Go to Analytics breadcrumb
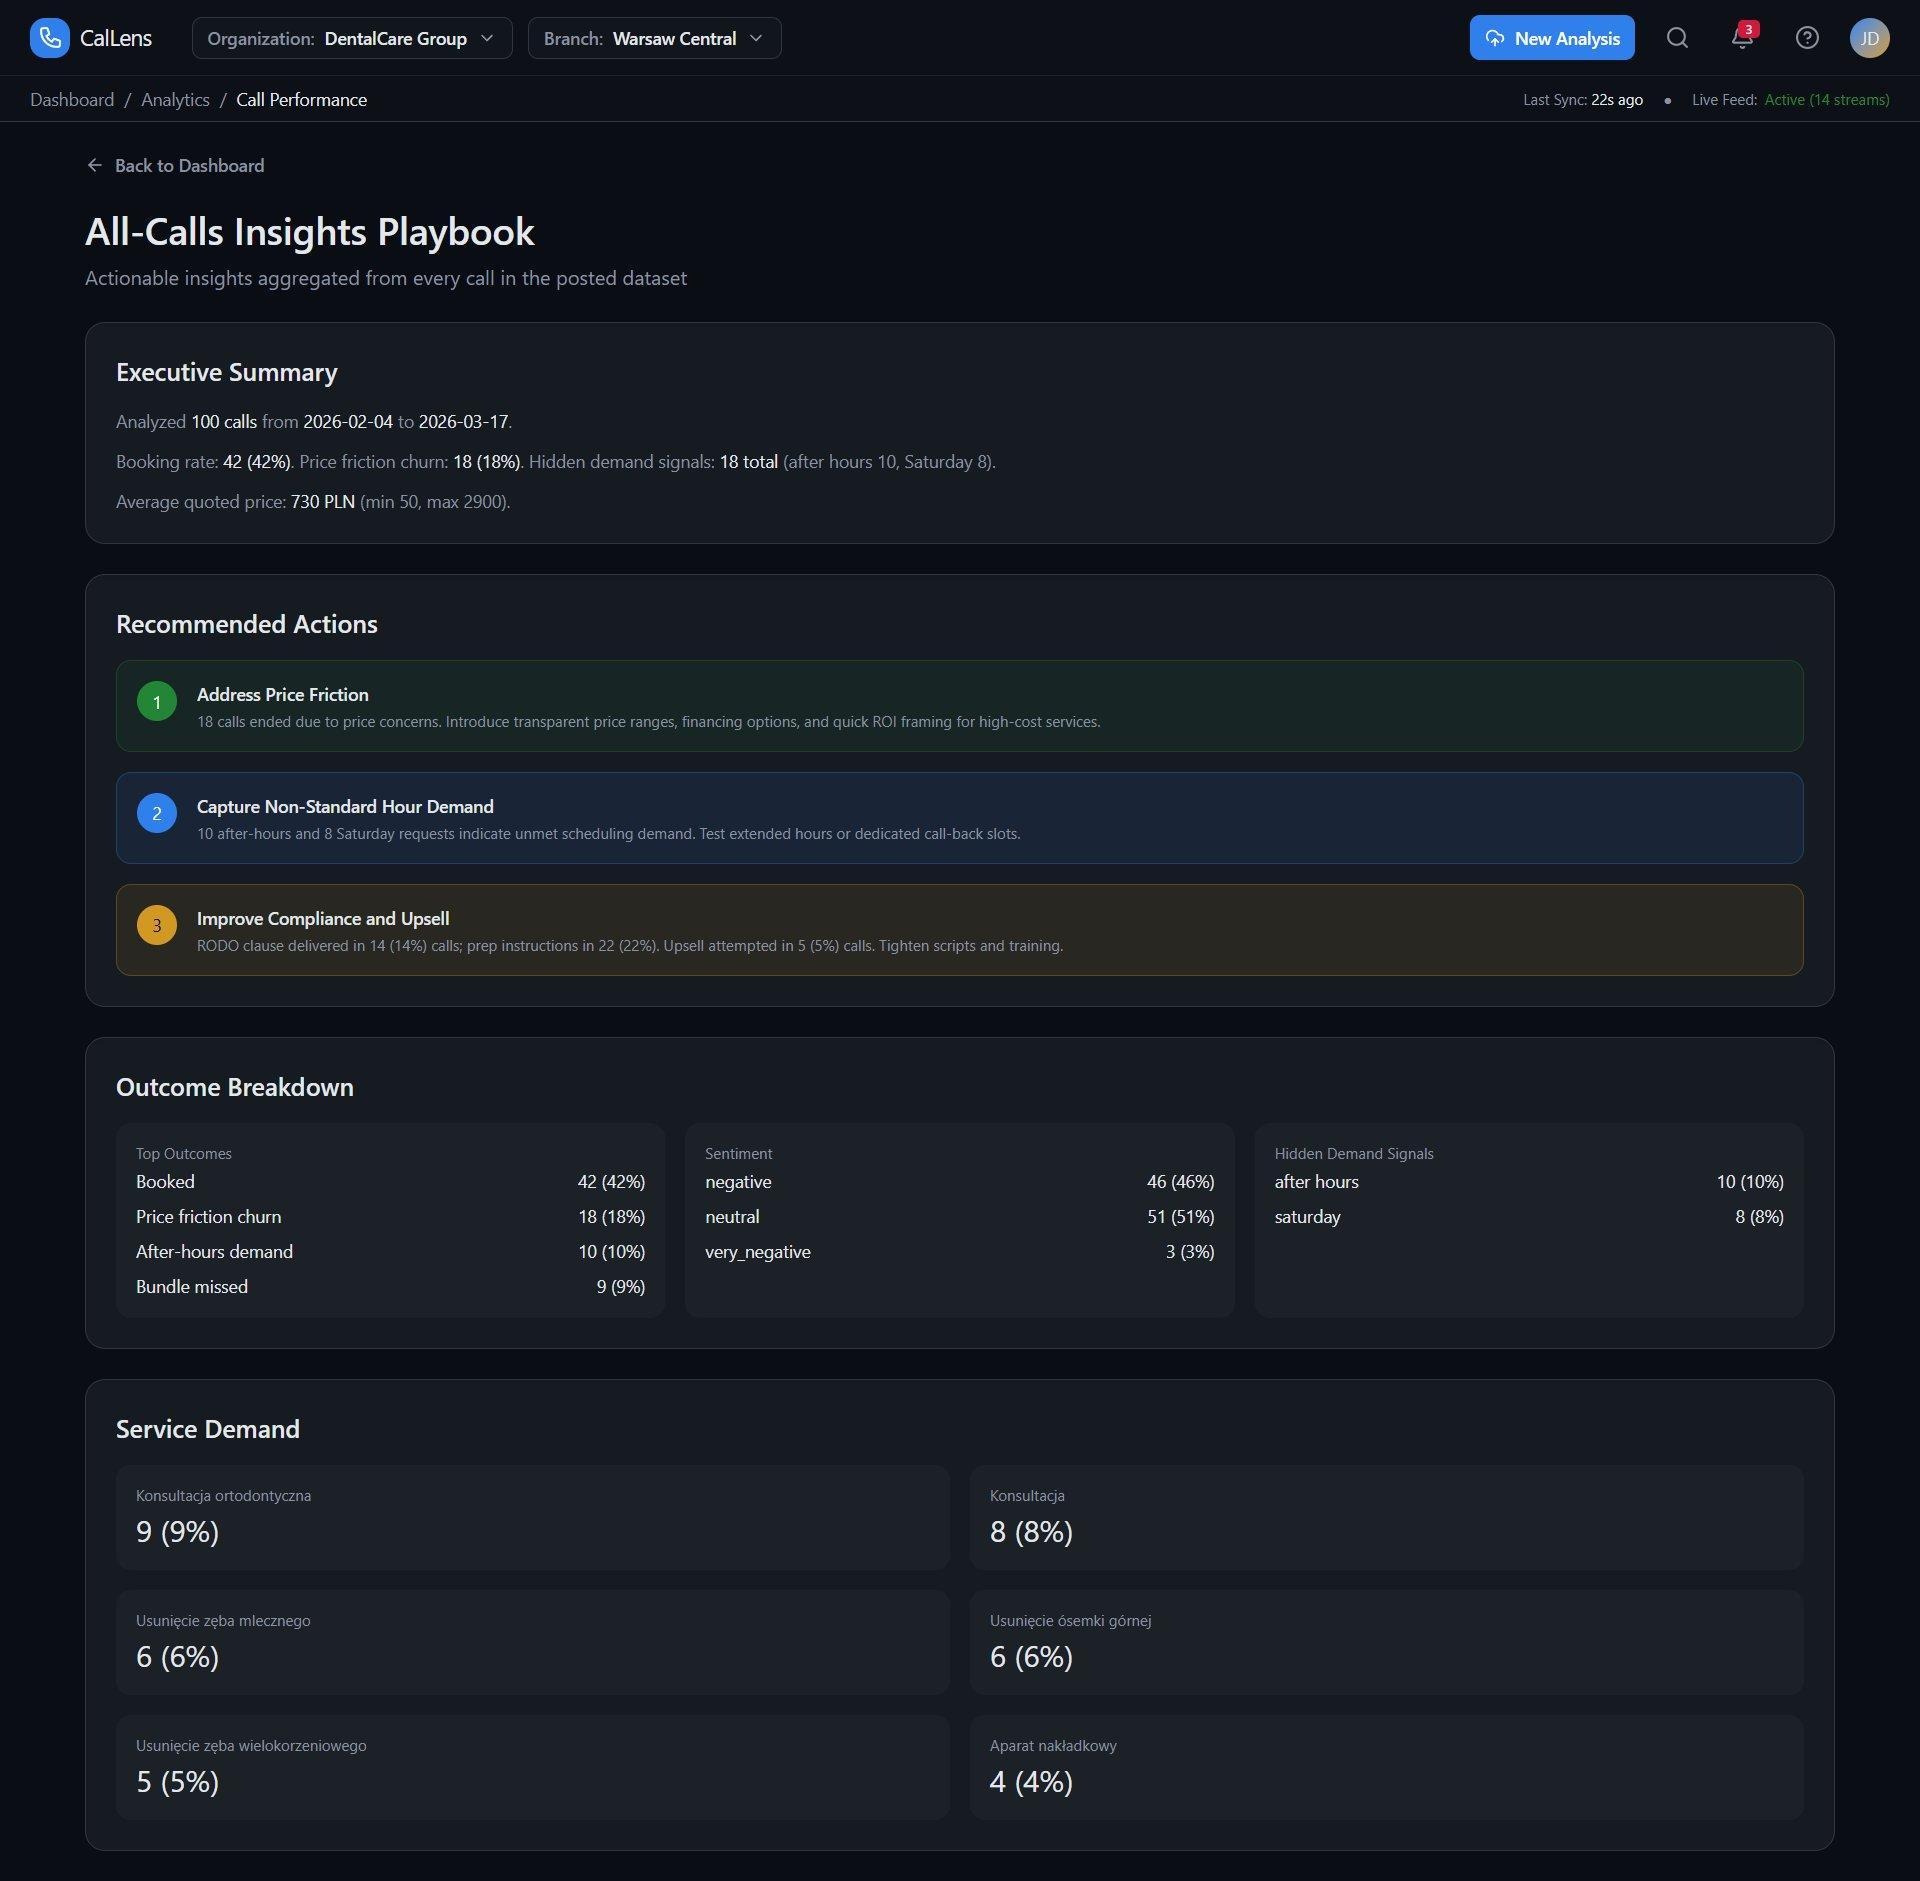This screenshot has width=1920, height=1881. (175, 100)
